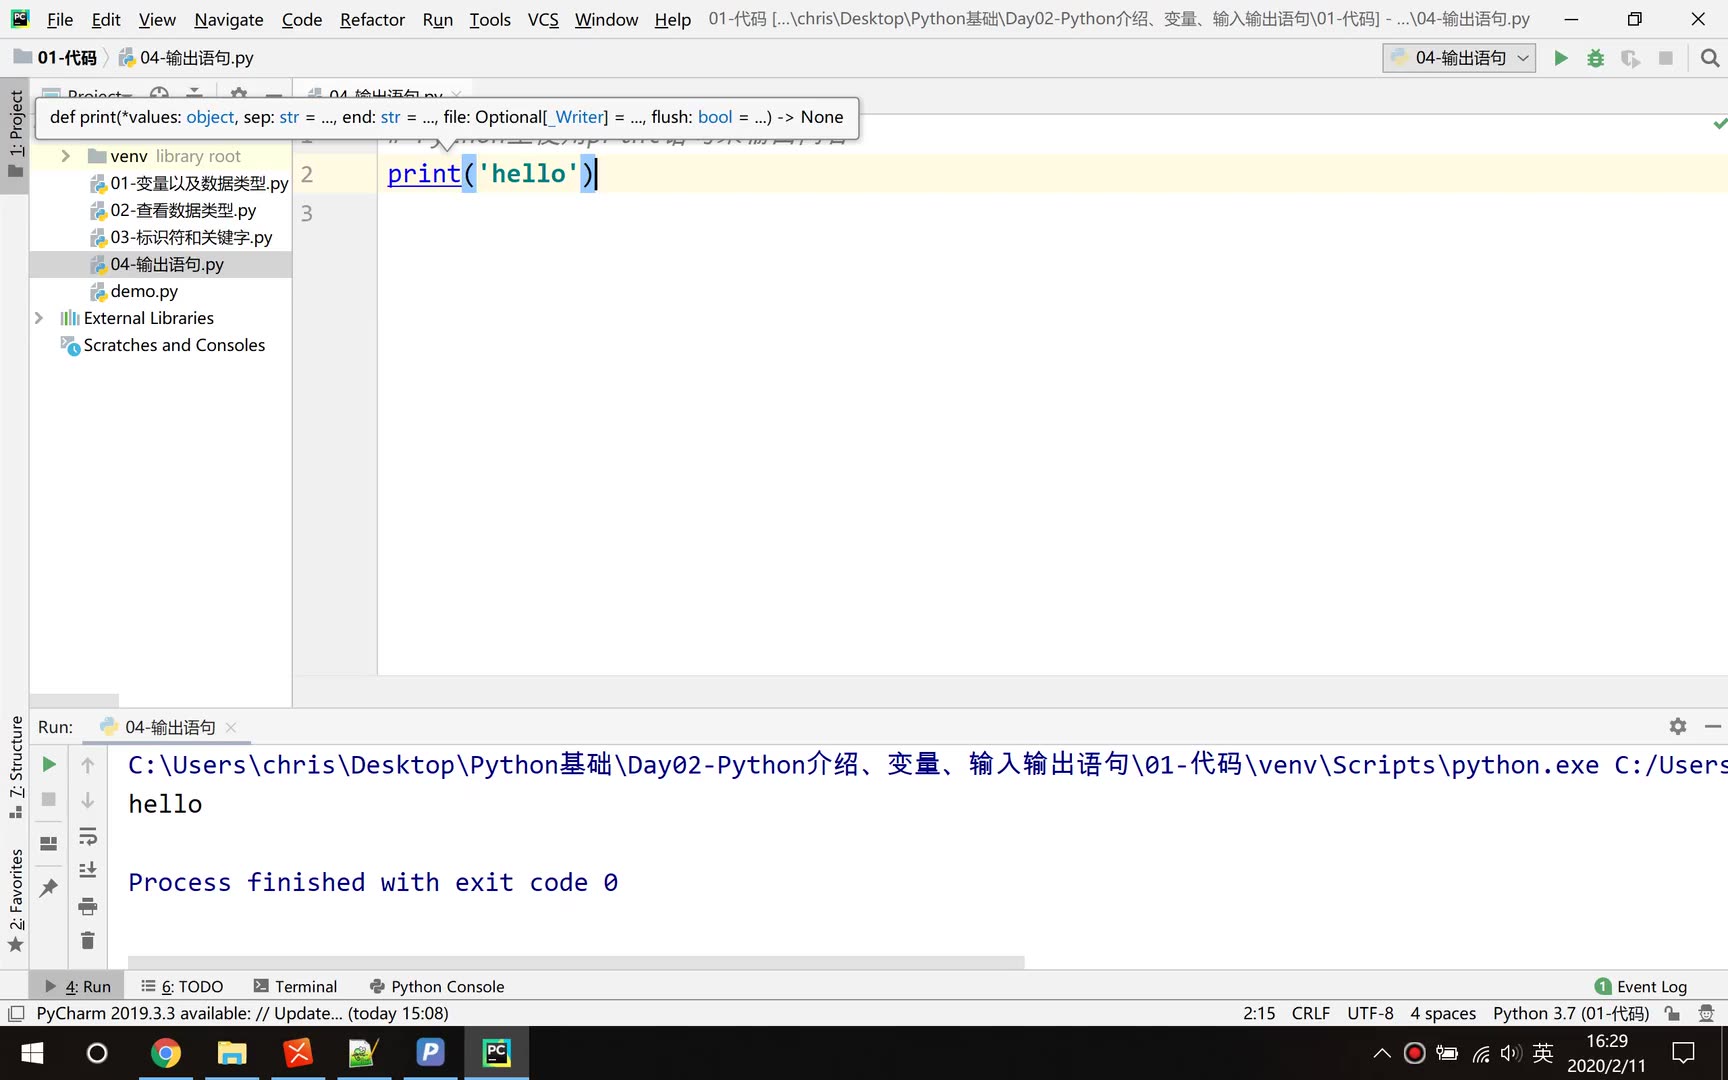
Task: Click the Run panel stop button
Action: coord(49,800)
